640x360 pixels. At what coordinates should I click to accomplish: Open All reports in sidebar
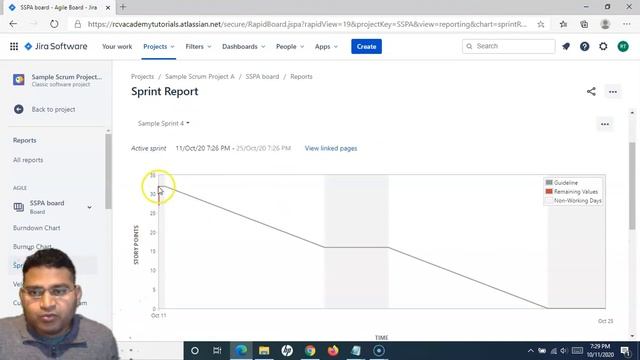28,160
